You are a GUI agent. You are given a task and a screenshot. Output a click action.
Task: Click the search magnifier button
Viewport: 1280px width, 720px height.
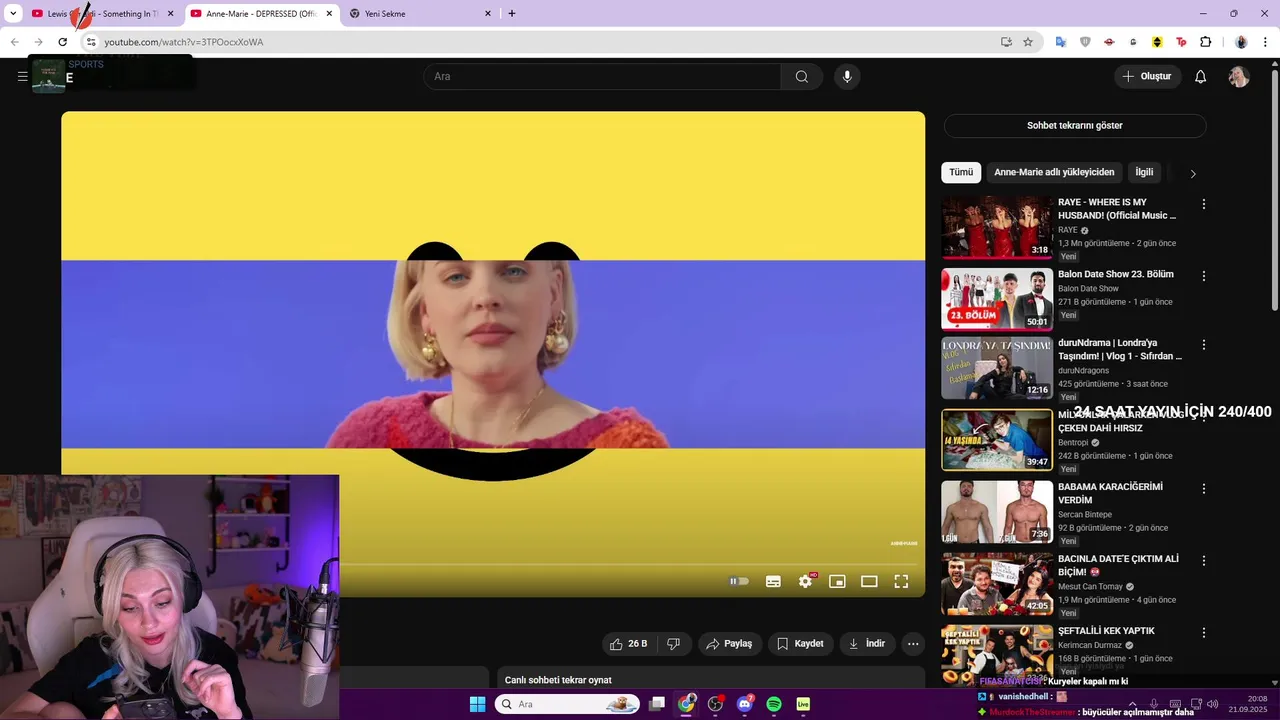802,76
